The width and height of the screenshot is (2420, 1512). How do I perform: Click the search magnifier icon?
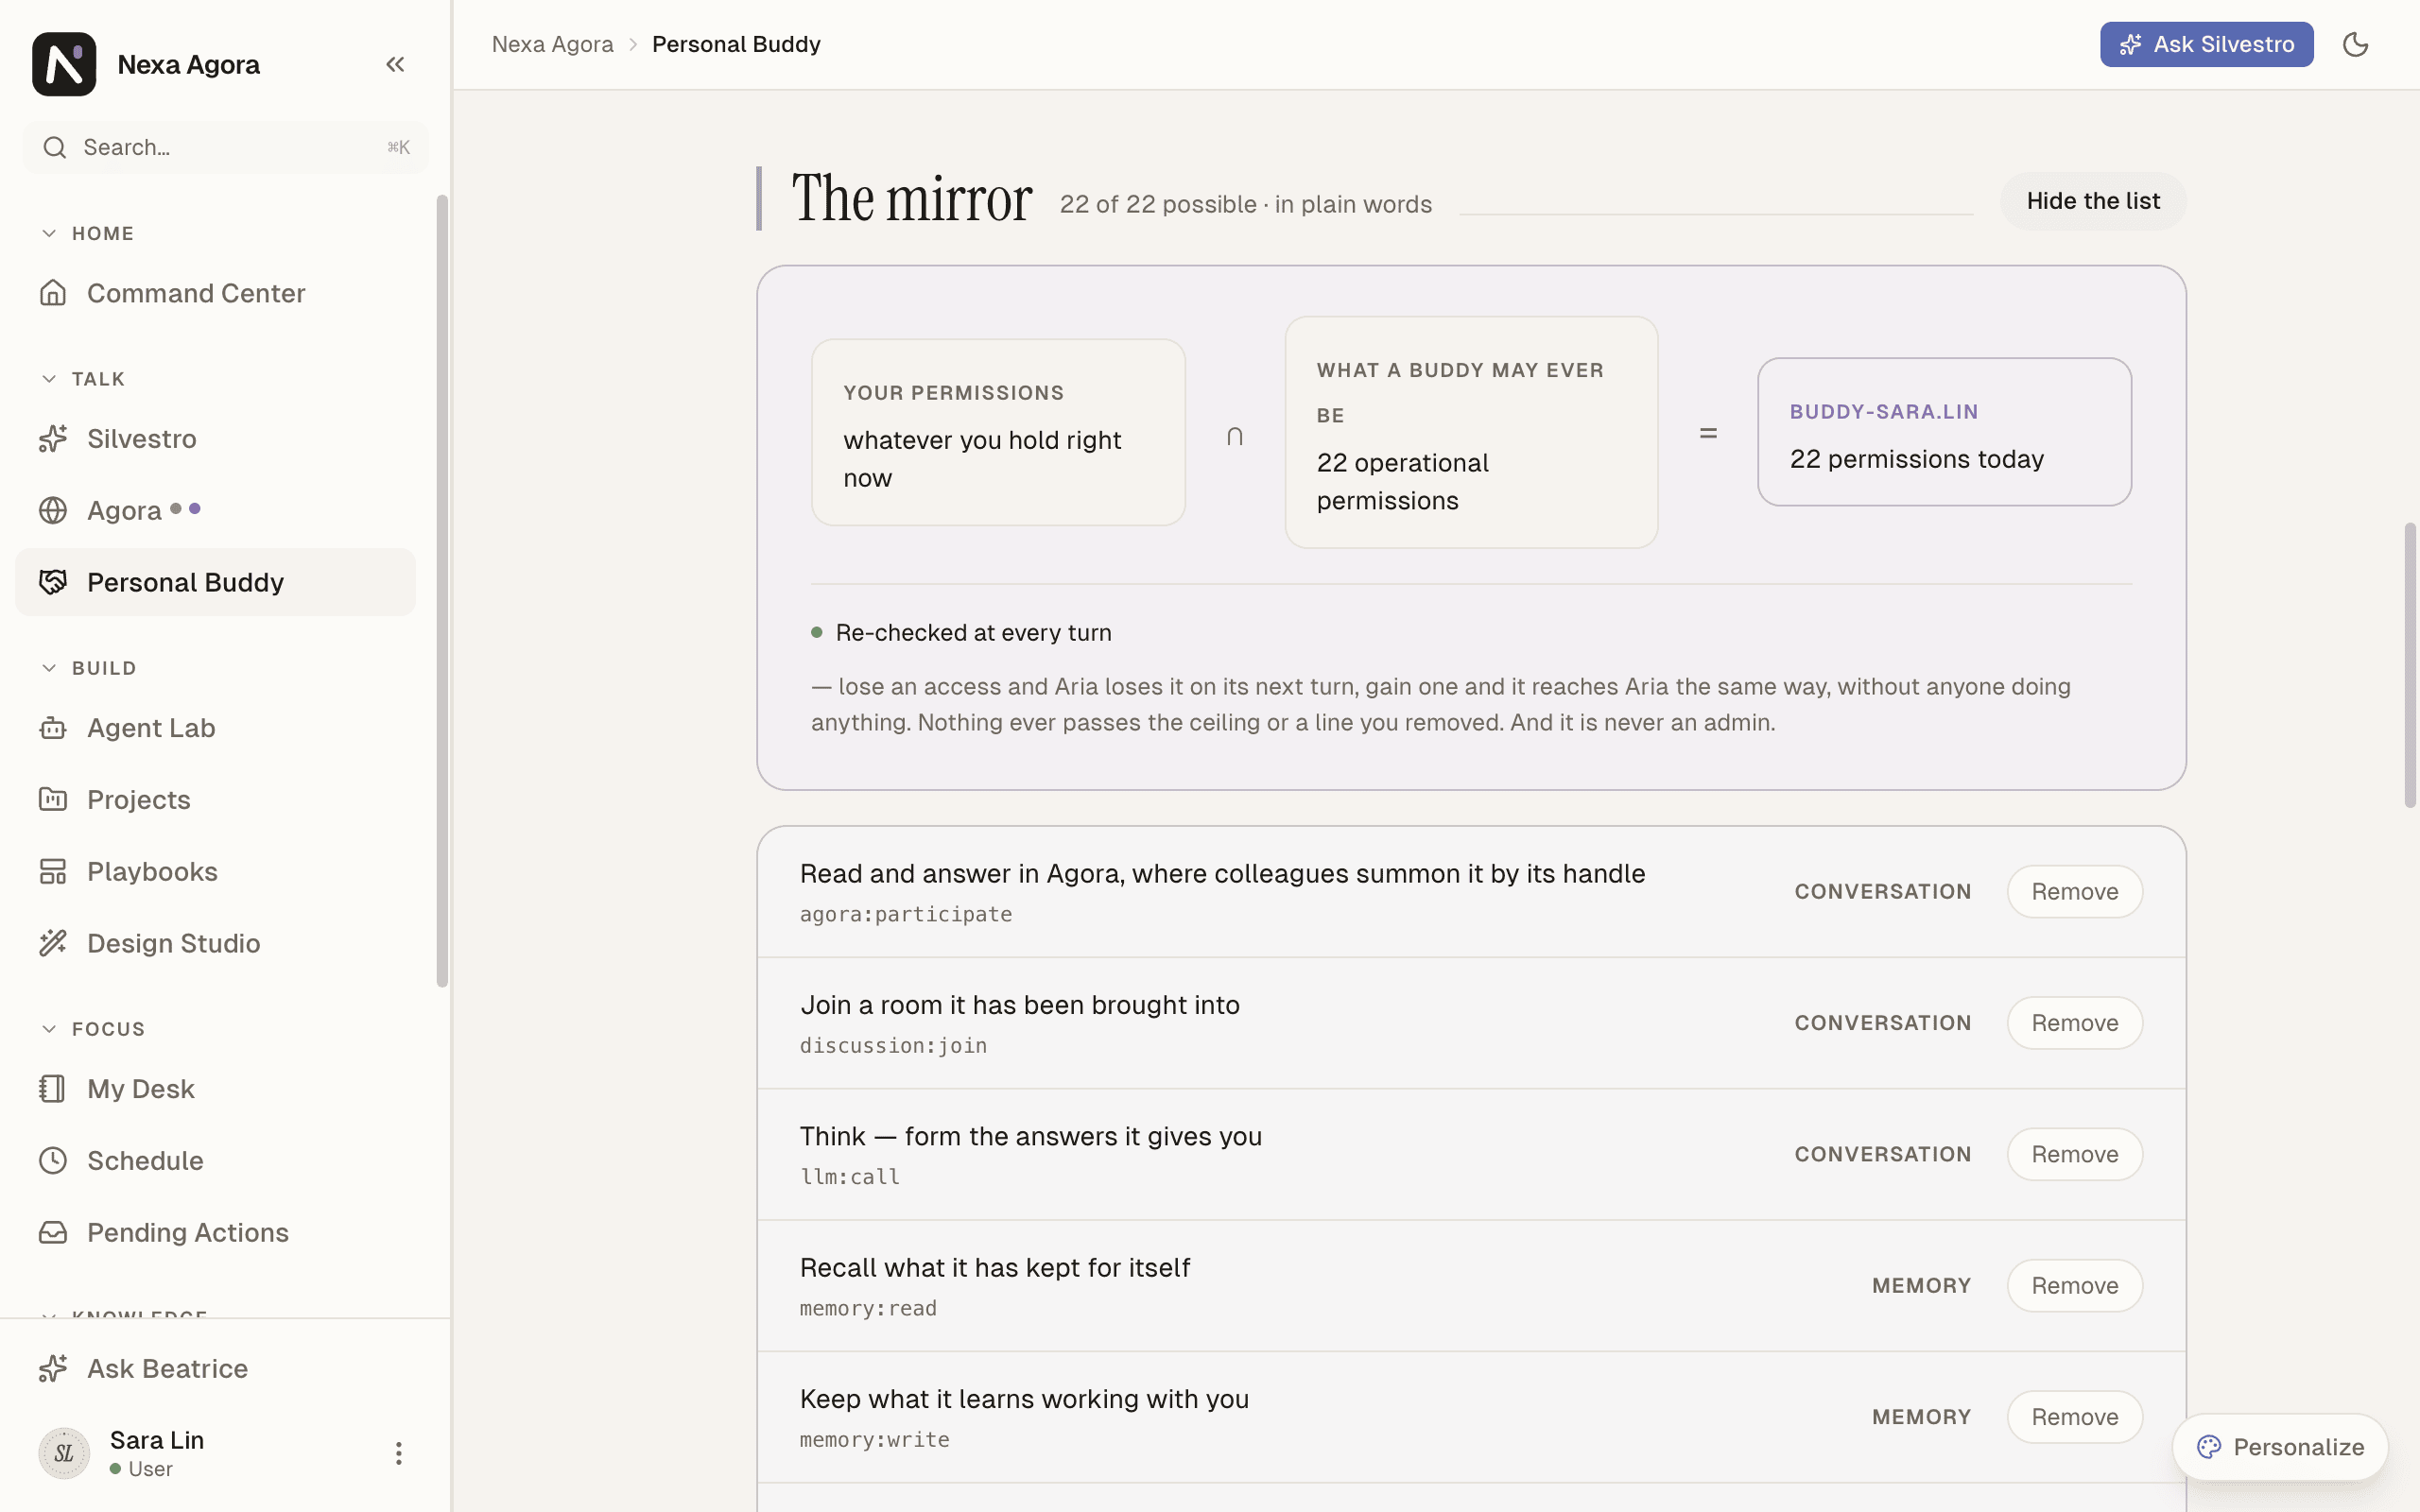coord(55,147)
